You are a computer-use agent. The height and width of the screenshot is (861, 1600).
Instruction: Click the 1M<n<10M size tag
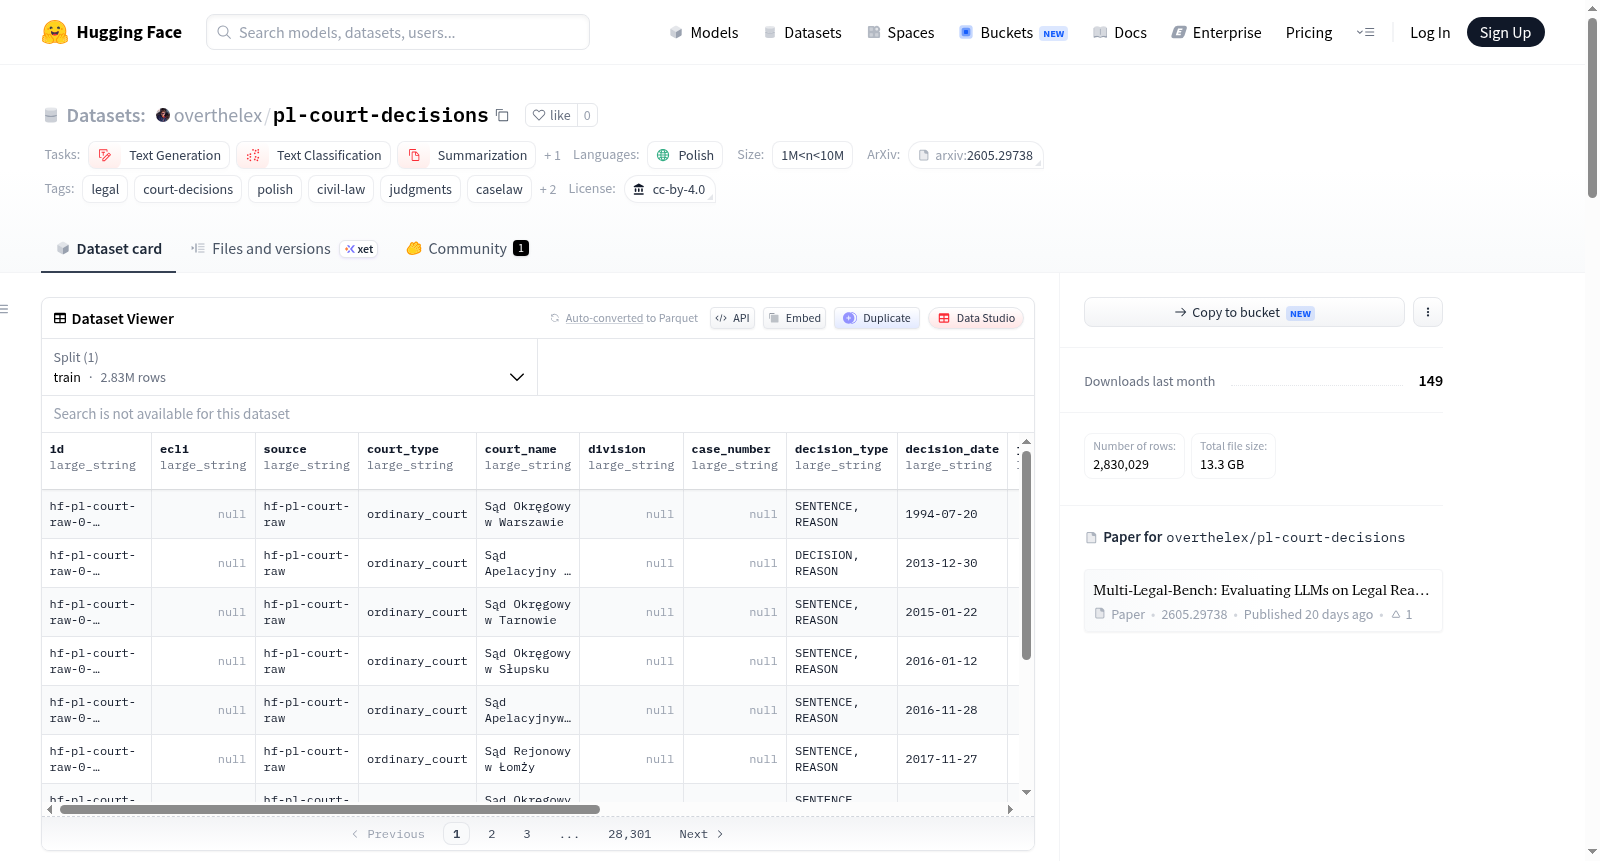point(812,155)
